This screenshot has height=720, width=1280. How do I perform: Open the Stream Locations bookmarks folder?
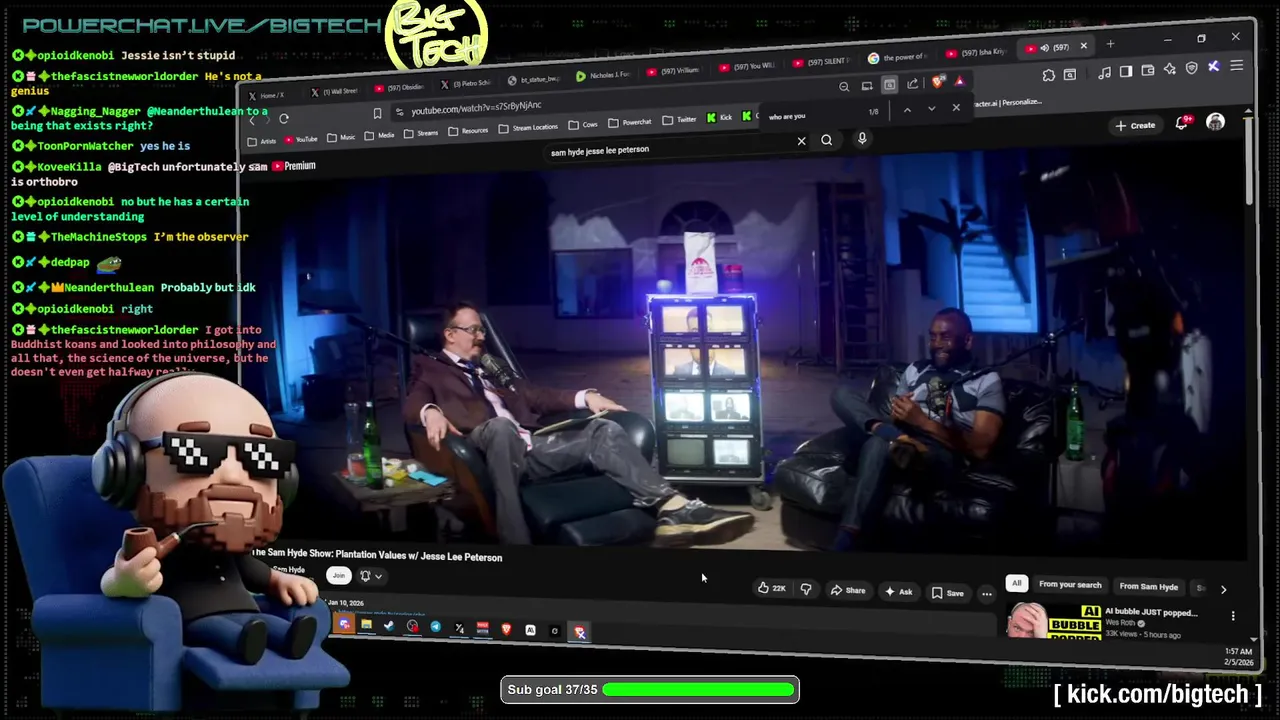click(x=528, y=127)
